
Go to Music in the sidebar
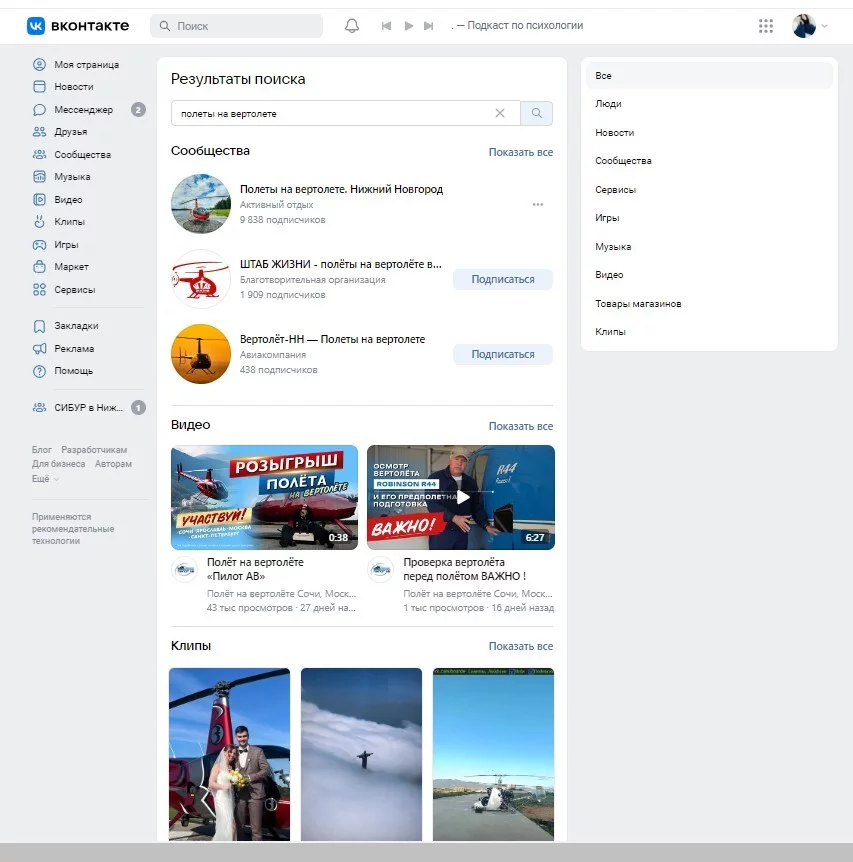(x=72, y=177)
